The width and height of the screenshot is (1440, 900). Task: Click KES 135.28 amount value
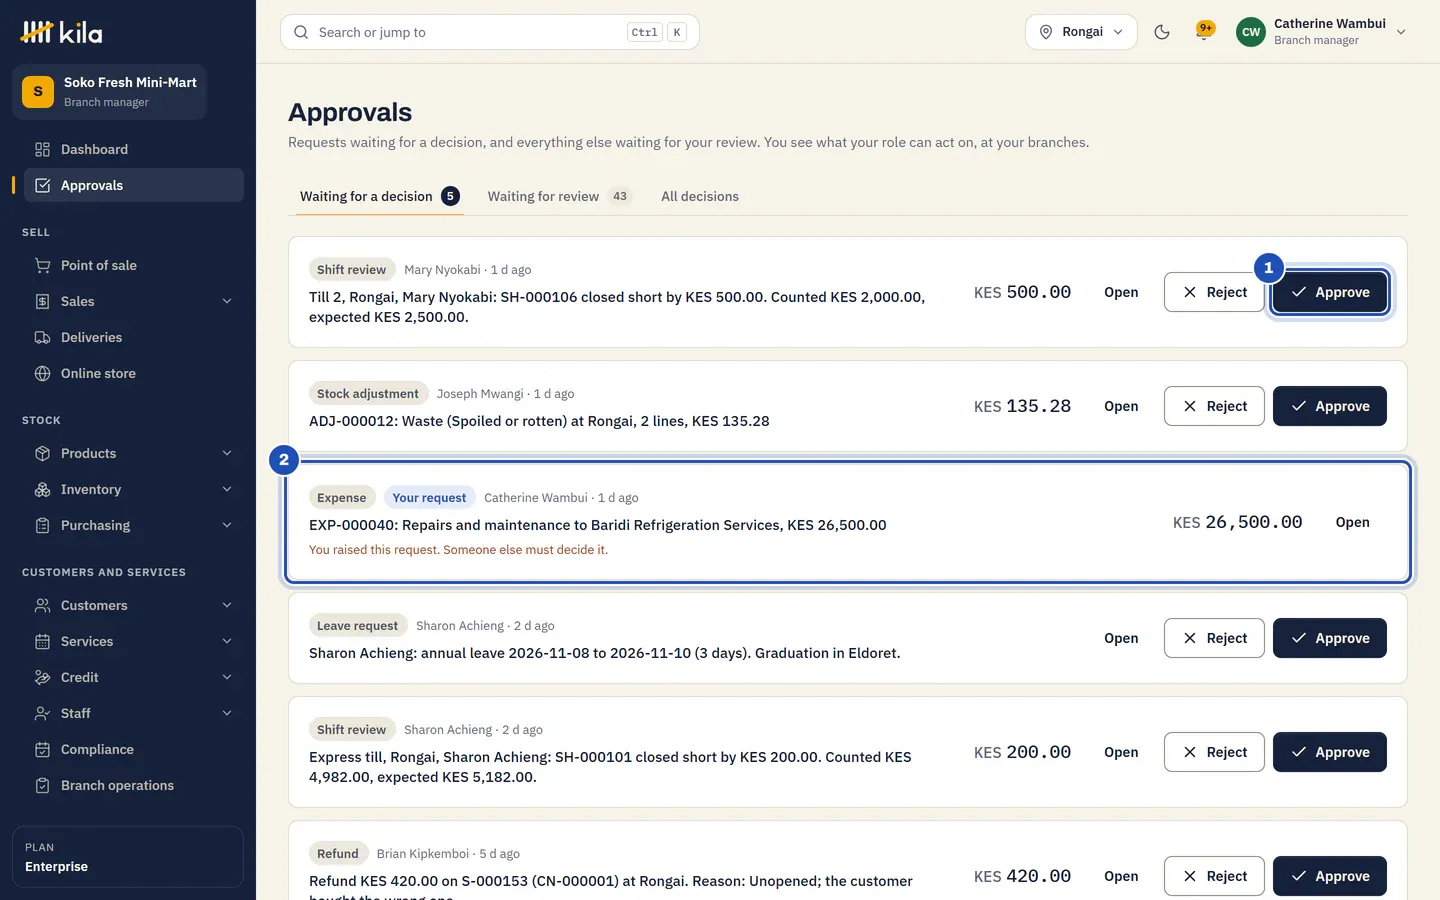coord(1022,406)
